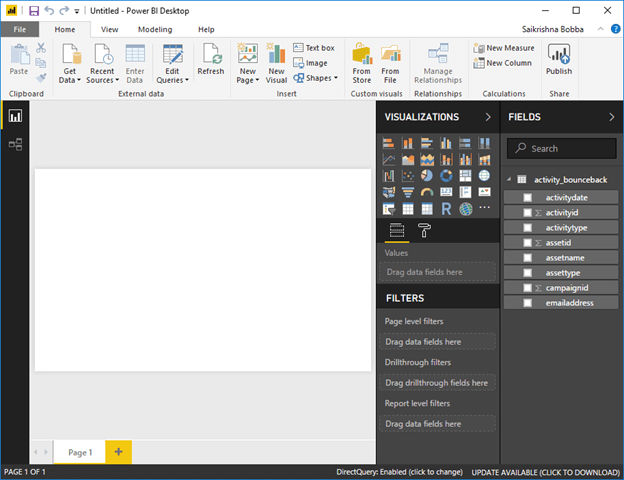The height and width of the screenshot is (480, 624).
Task: Check the activitytype field
Action: point(528,228)
